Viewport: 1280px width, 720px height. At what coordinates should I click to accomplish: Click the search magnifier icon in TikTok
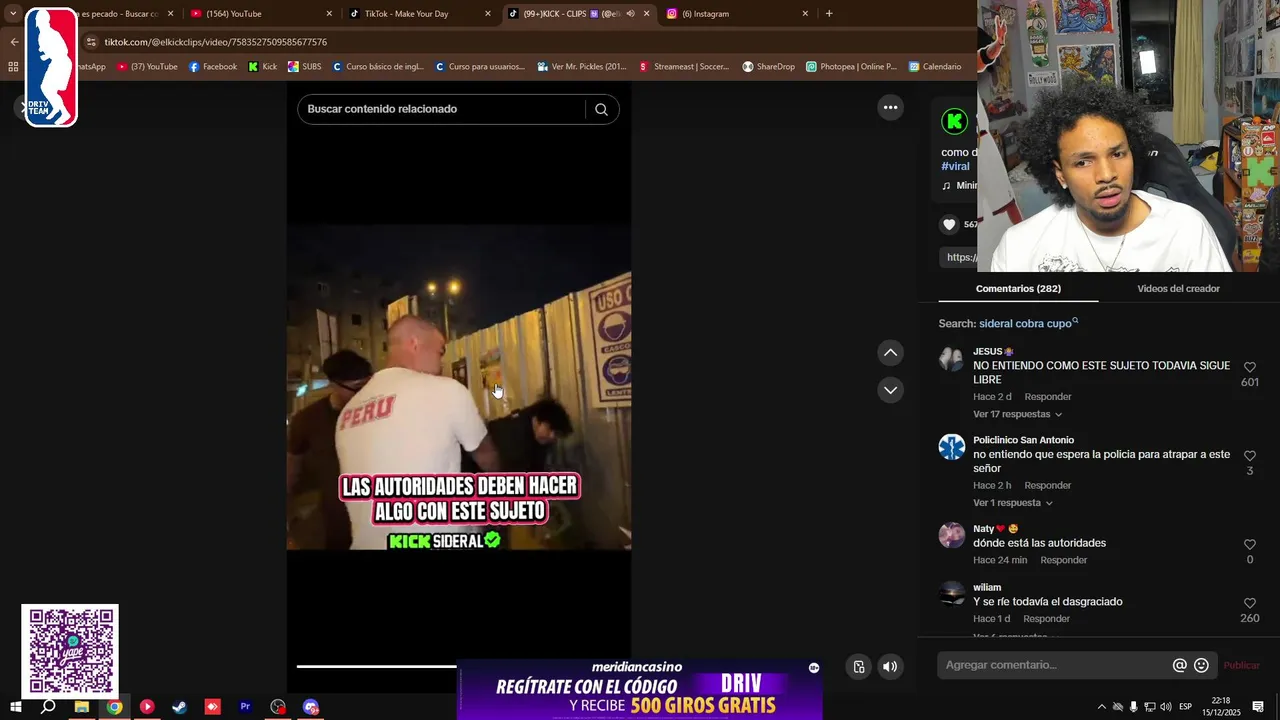(x=601, y=109)
